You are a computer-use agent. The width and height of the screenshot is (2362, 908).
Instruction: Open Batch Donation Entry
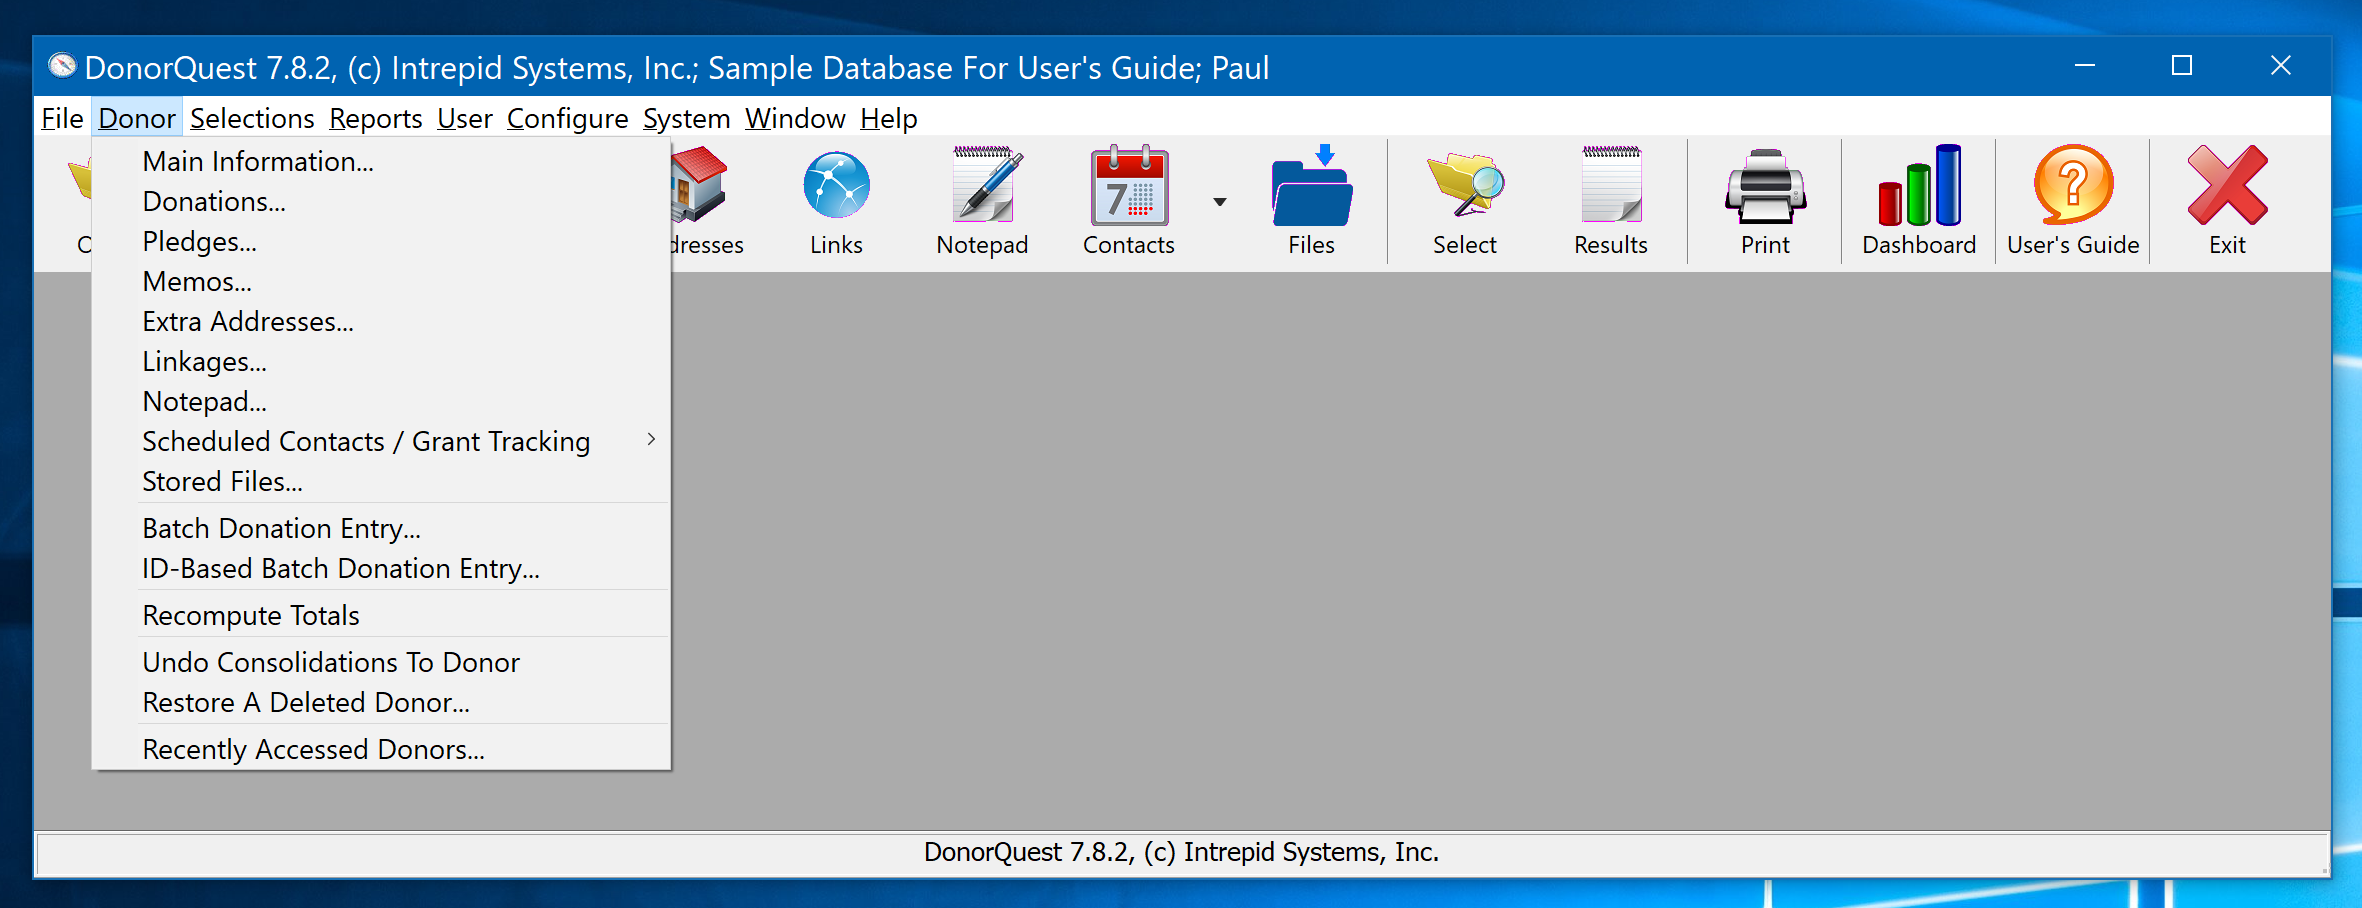[381, 528]
